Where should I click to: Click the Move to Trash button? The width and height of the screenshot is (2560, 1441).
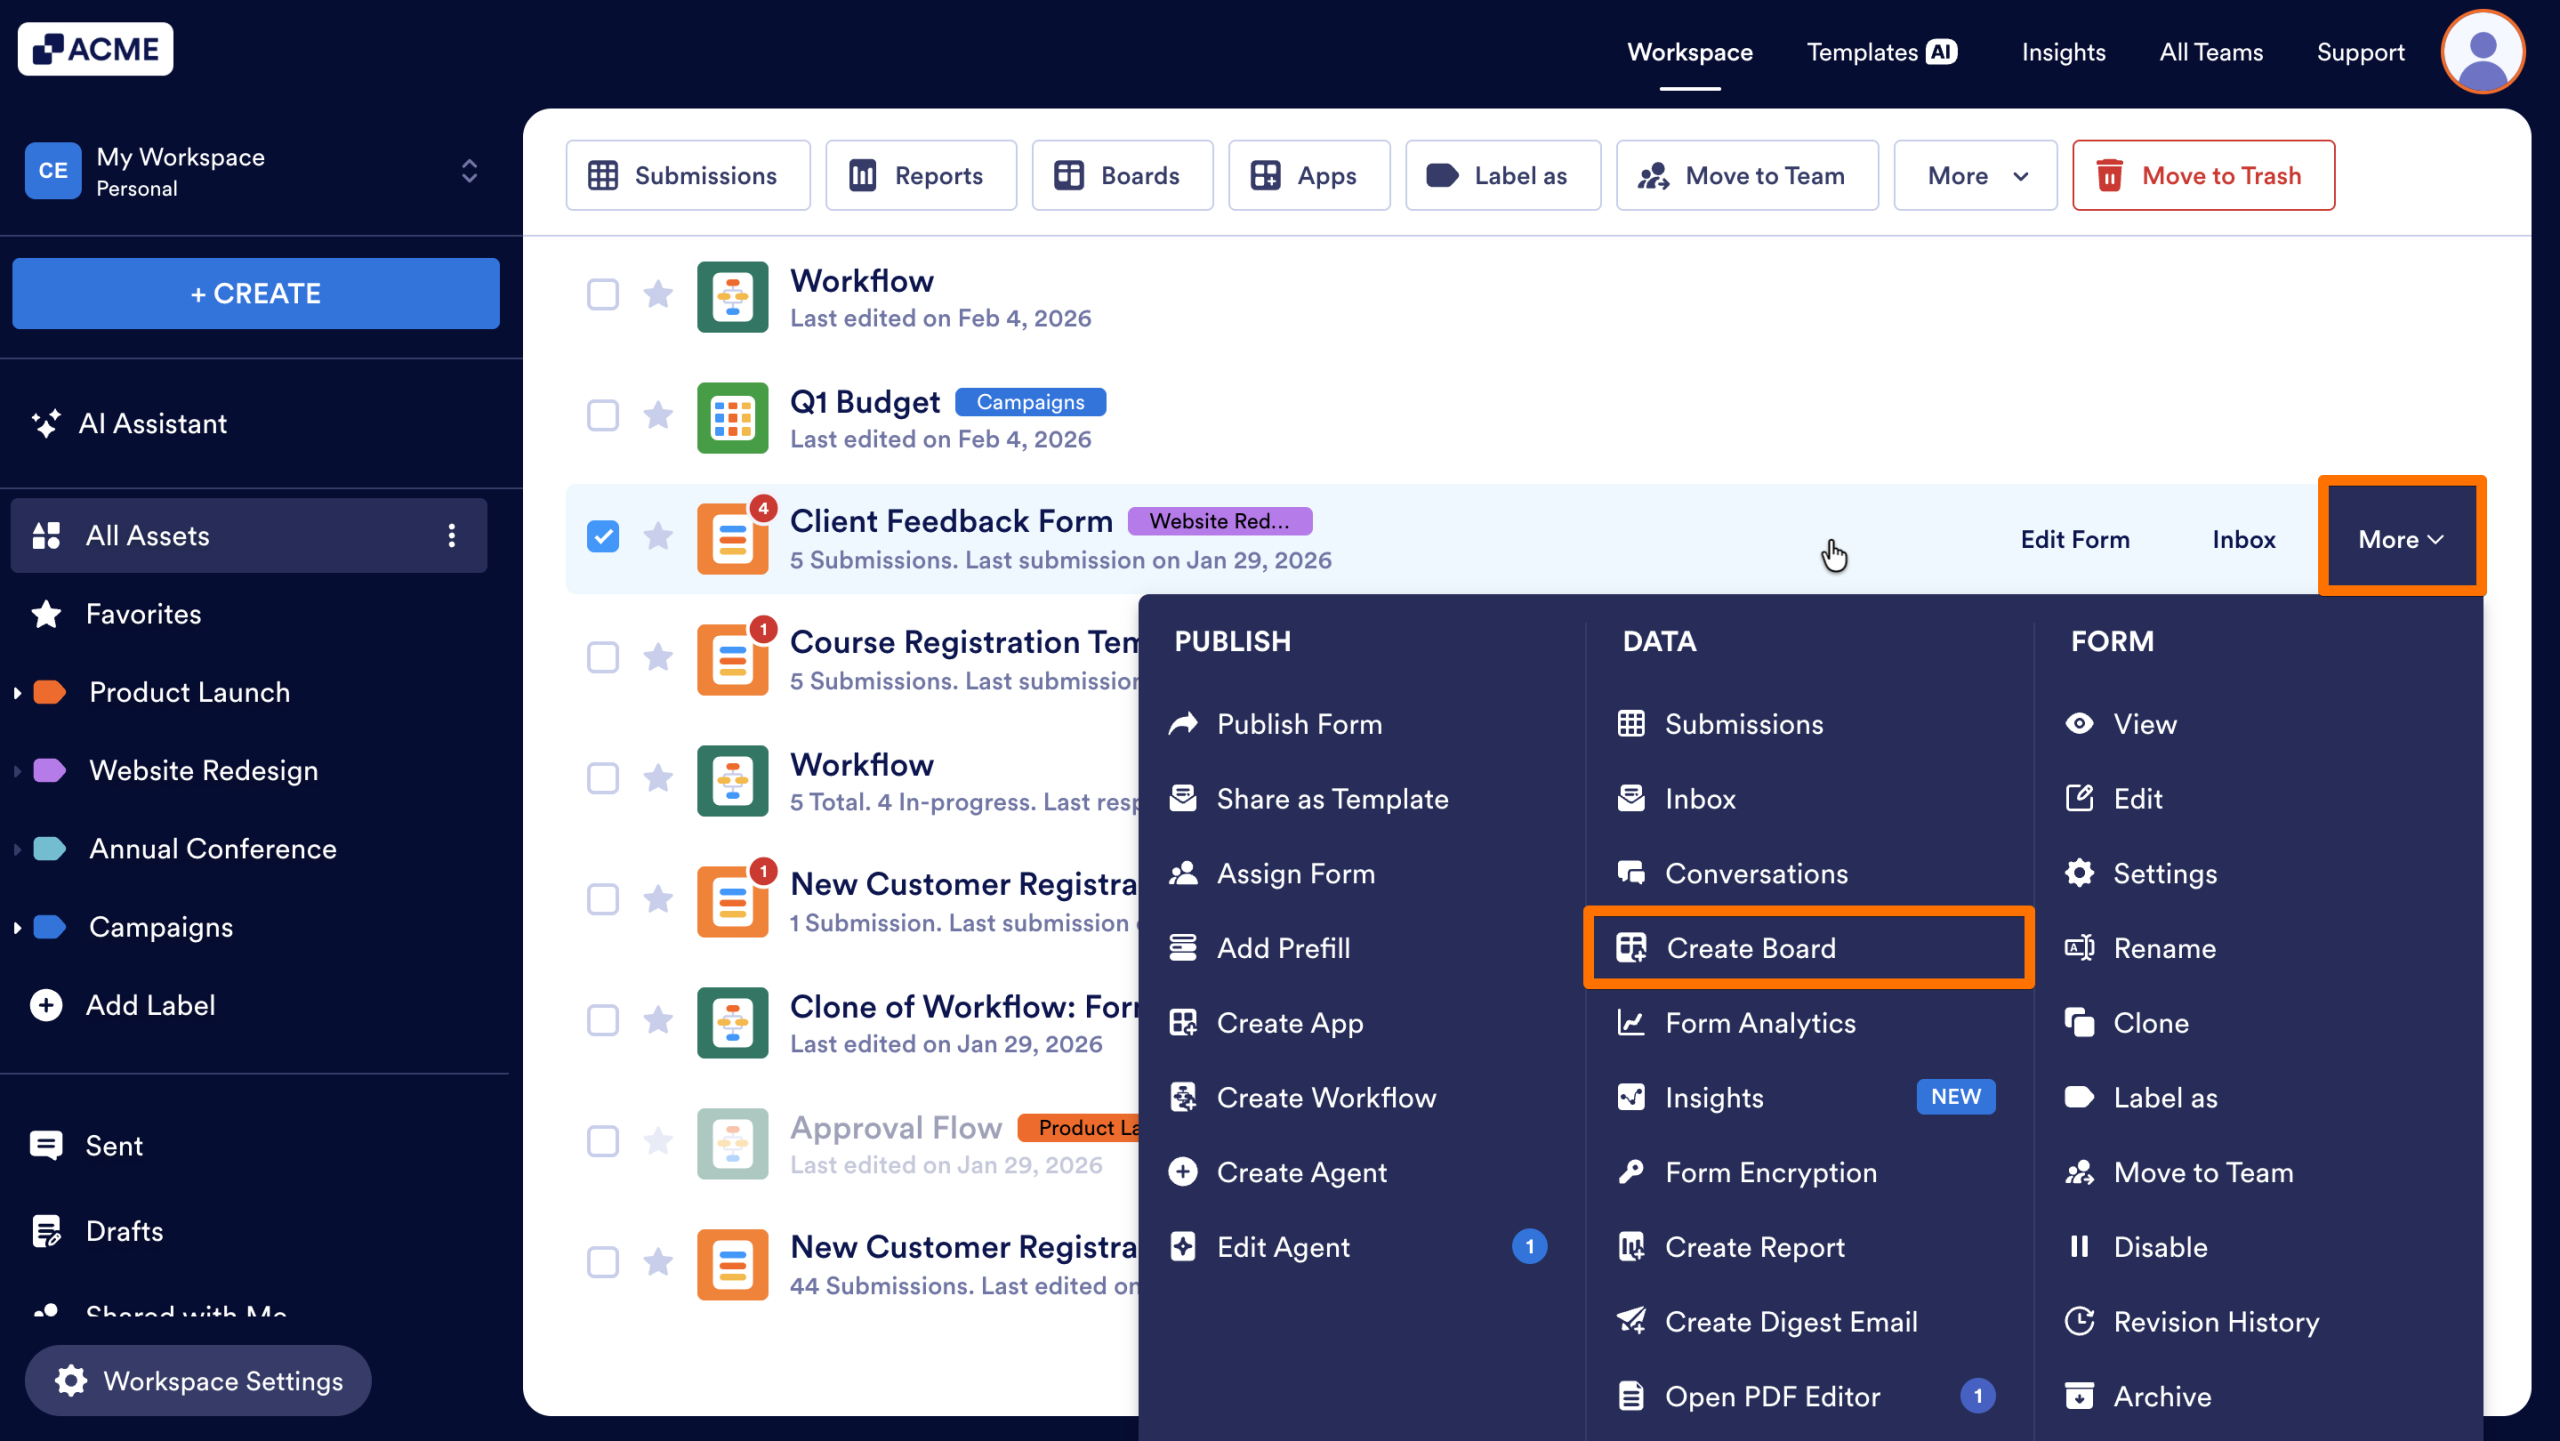pyautogui.click(x=2203, y=176)
